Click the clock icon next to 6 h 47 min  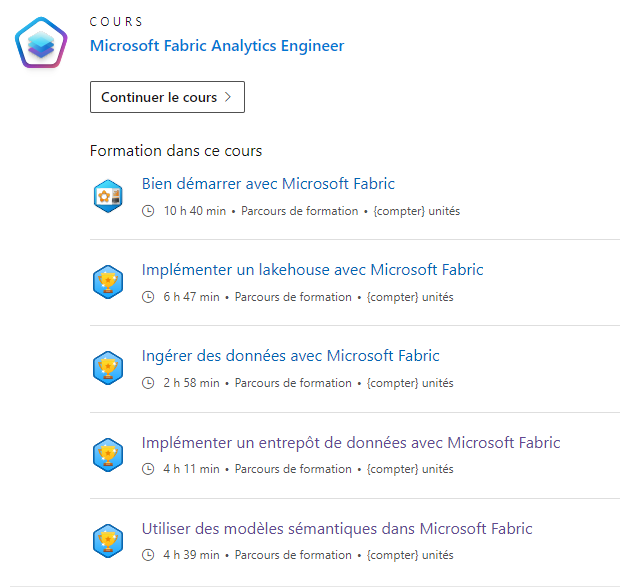(148, 297)
